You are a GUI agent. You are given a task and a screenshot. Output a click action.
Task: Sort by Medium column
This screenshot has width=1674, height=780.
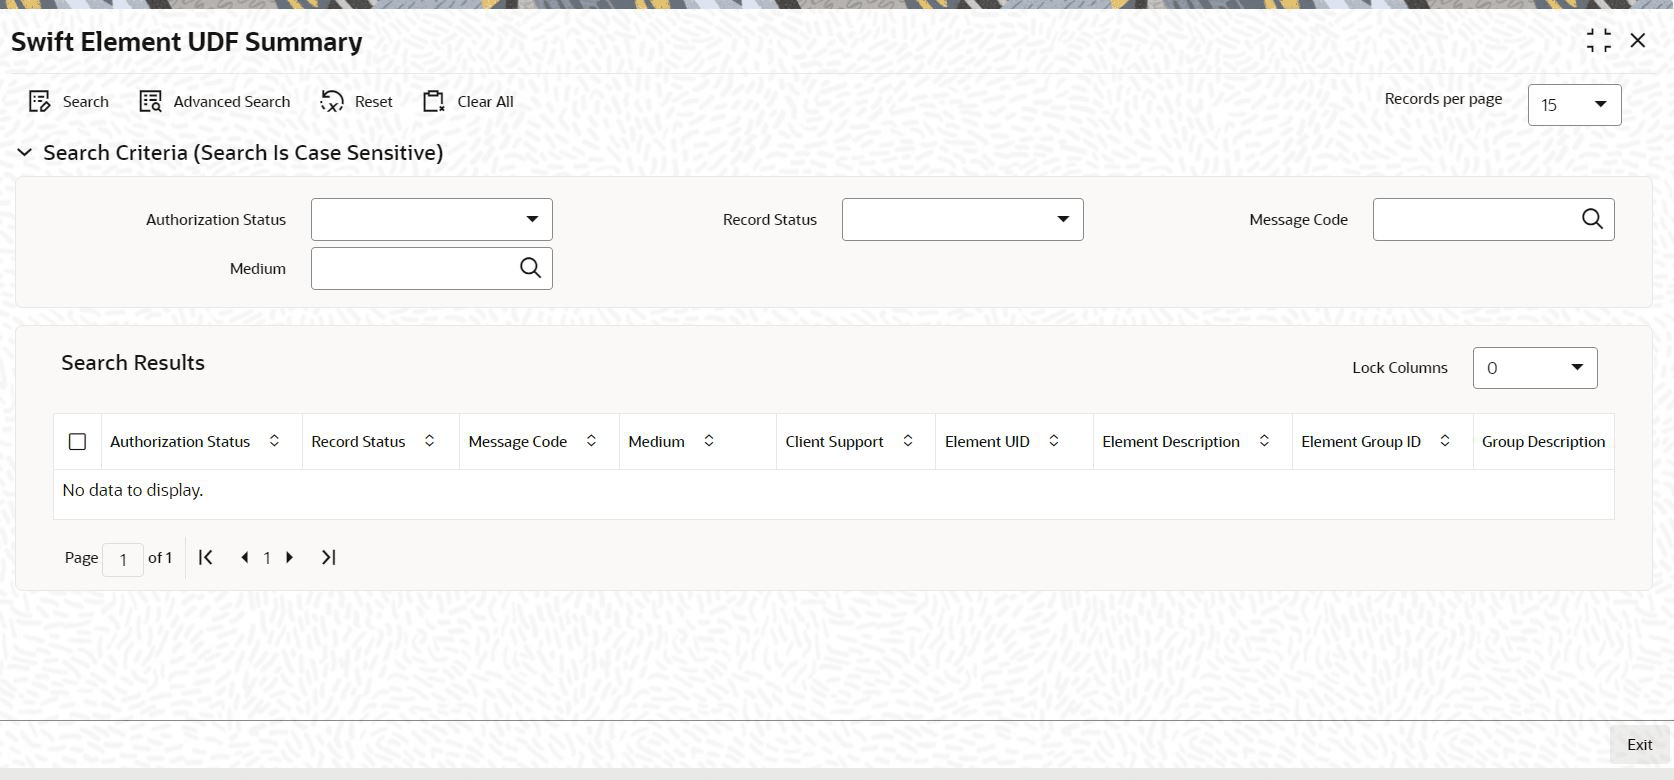point(709,441)
